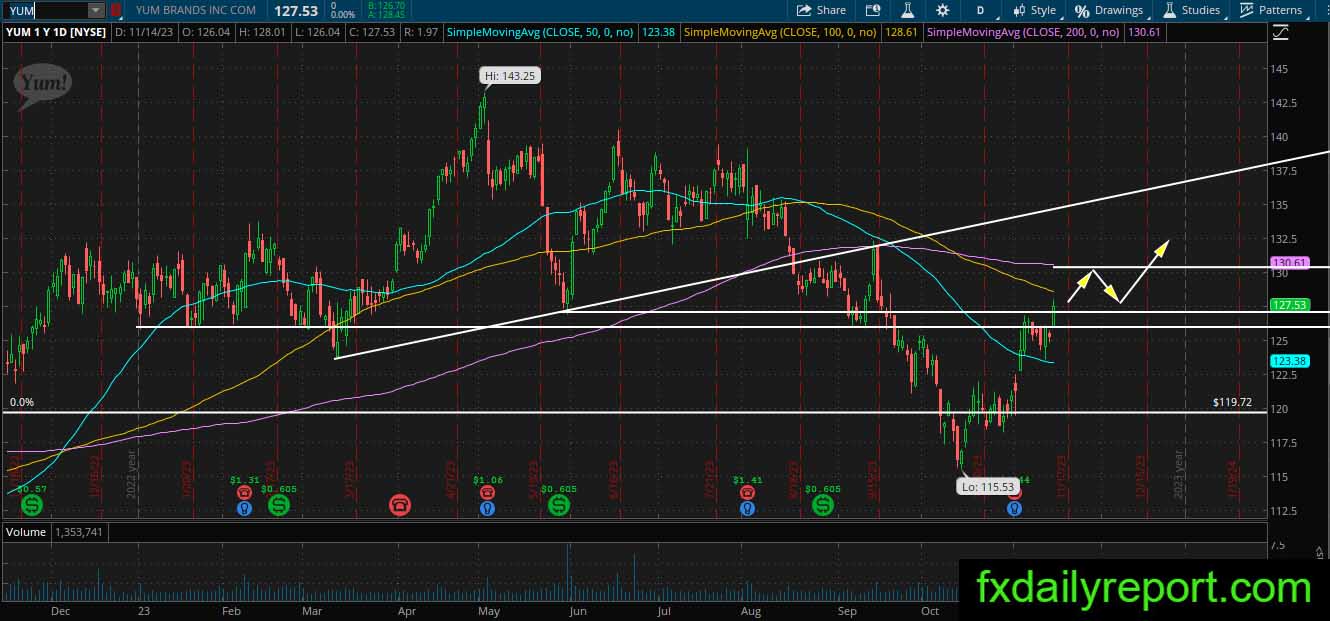Click the small icon right of volume pane
The image size is (1330, 621).
pyautogui.click(x=1321, y=552)
